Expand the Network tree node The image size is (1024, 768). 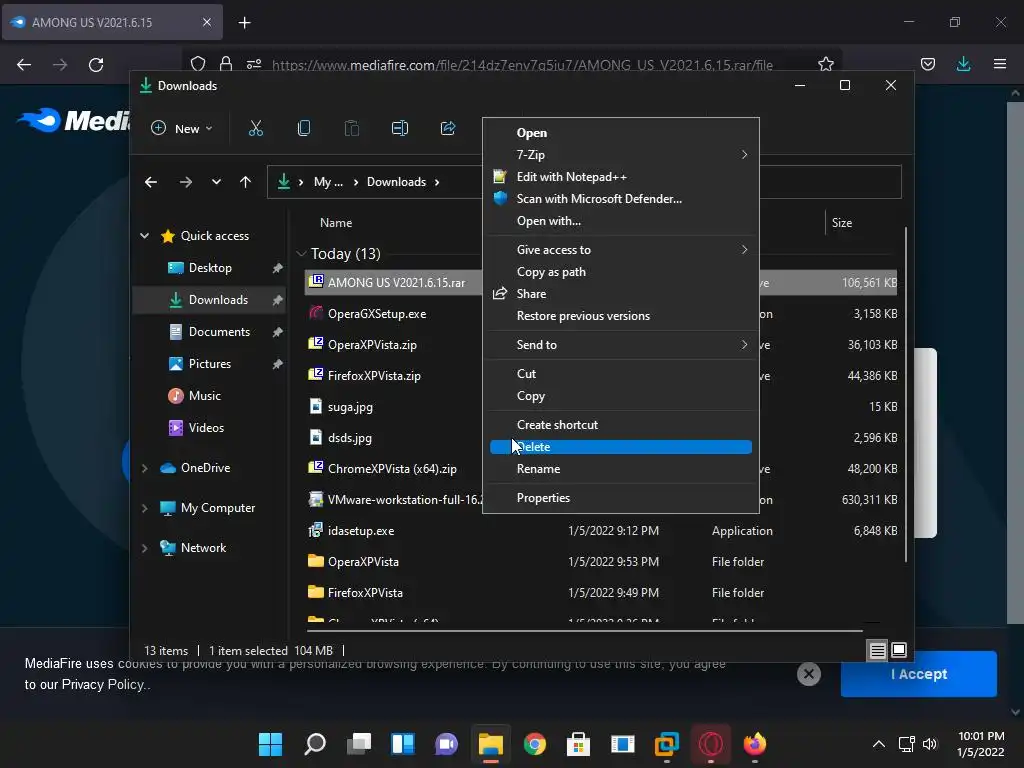coord(144,548)
